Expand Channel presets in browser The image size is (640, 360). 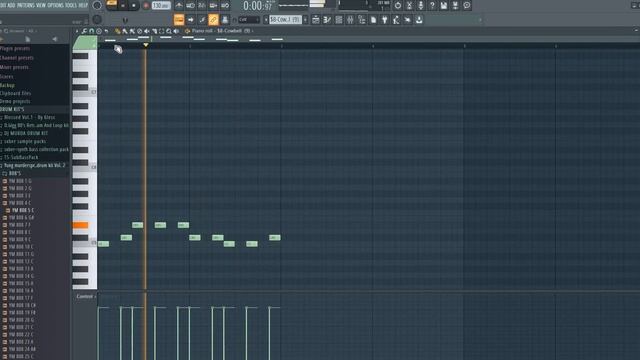pos(16,58)
